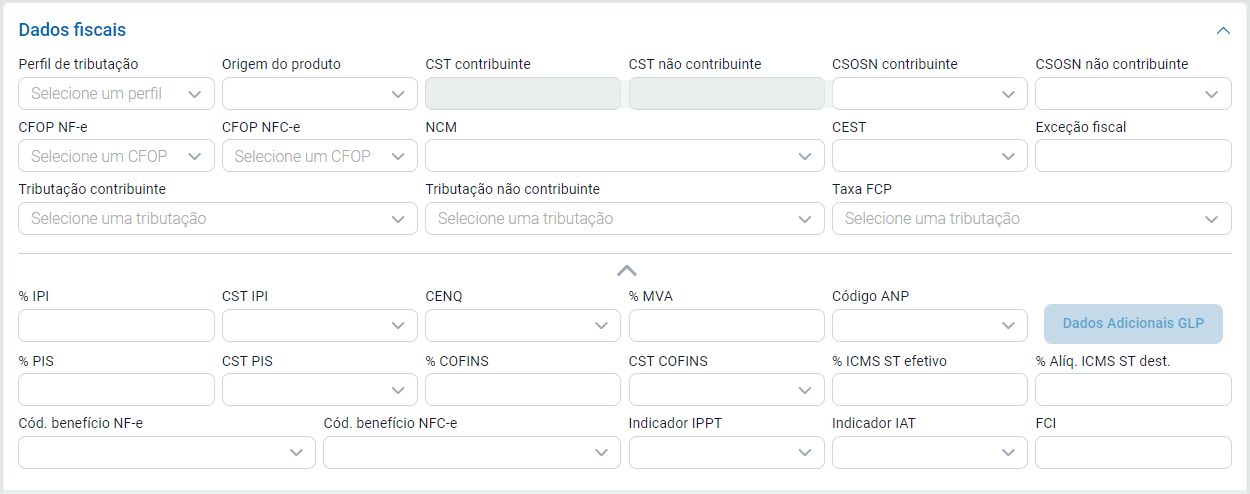The width and height of the screenshot is (1250, 494).
Task: Expand the CEST dropdown
Action: tap(929, 156)
